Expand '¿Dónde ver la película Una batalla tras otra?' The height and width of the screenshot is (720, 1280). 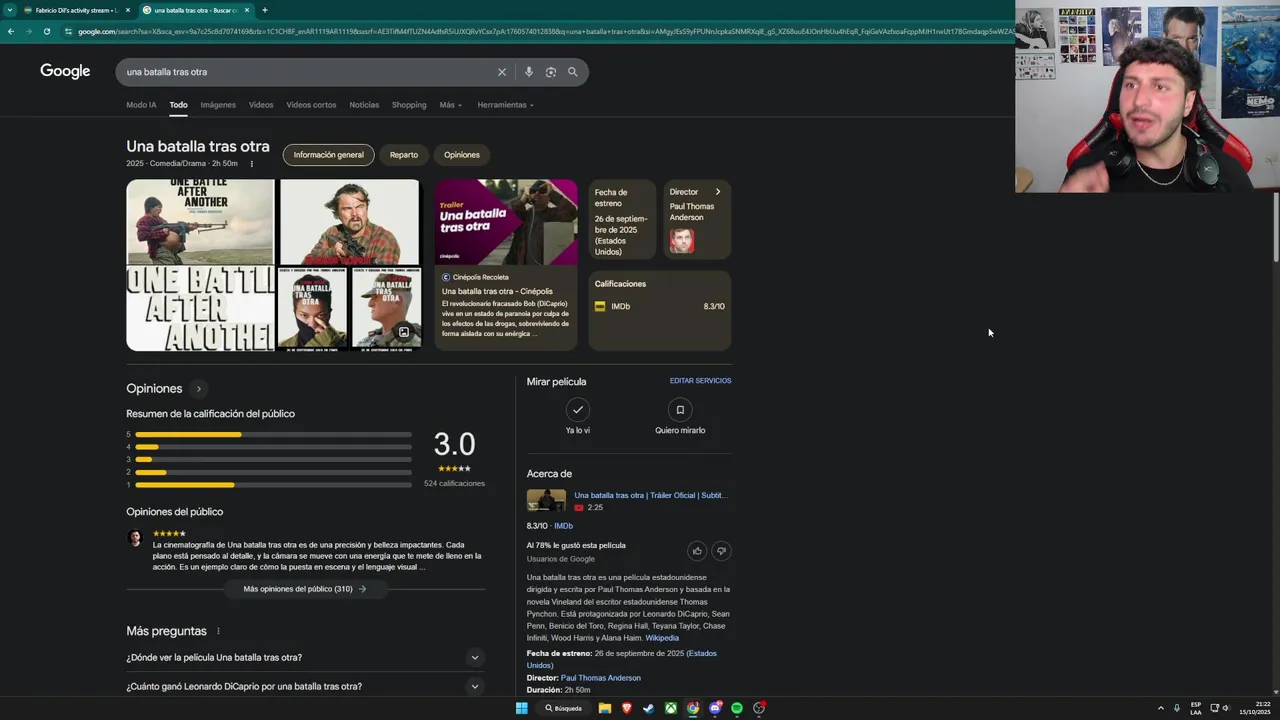(305, 657)
